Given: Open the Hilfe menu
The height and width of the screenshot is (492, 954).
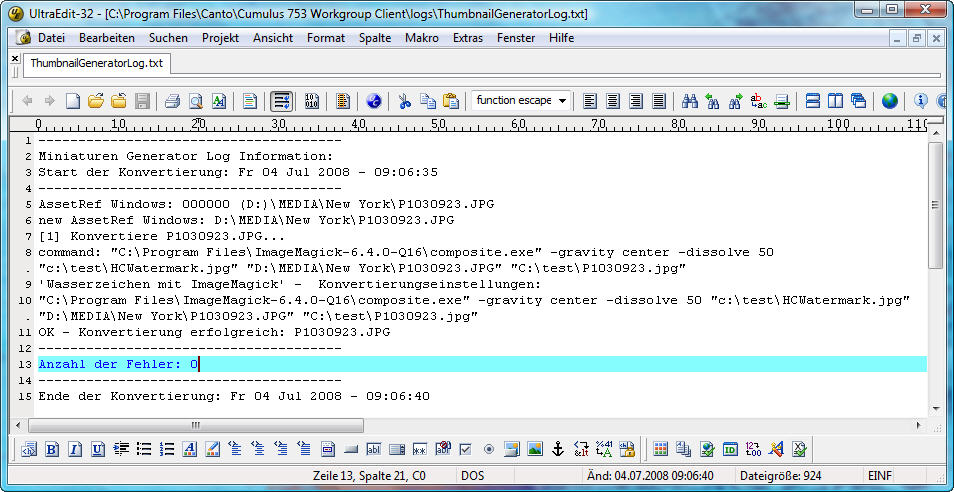Looking at the screenshot, I should pyautogui.click(x=561, y=38).
